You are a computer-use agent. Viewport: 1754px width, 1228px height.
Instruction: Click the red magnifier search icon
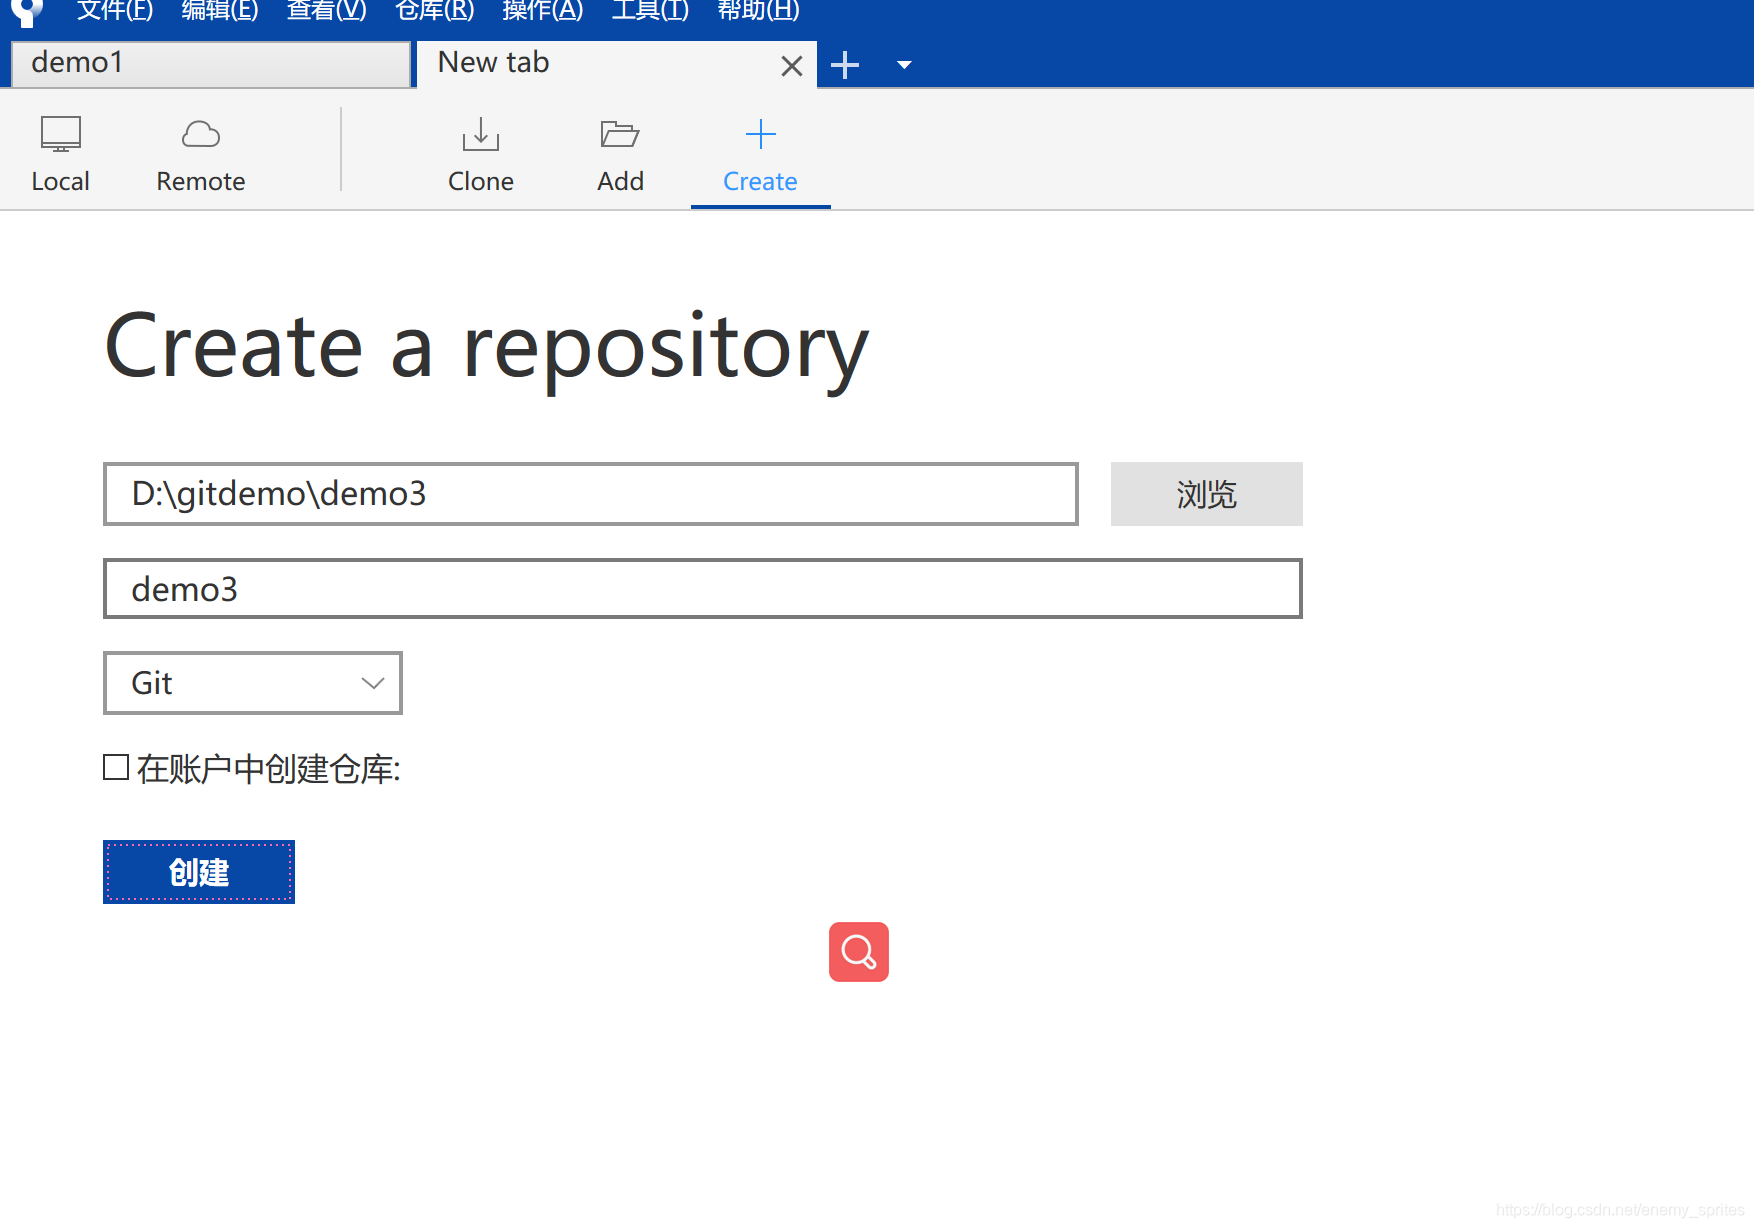click(x=859, y=952)
